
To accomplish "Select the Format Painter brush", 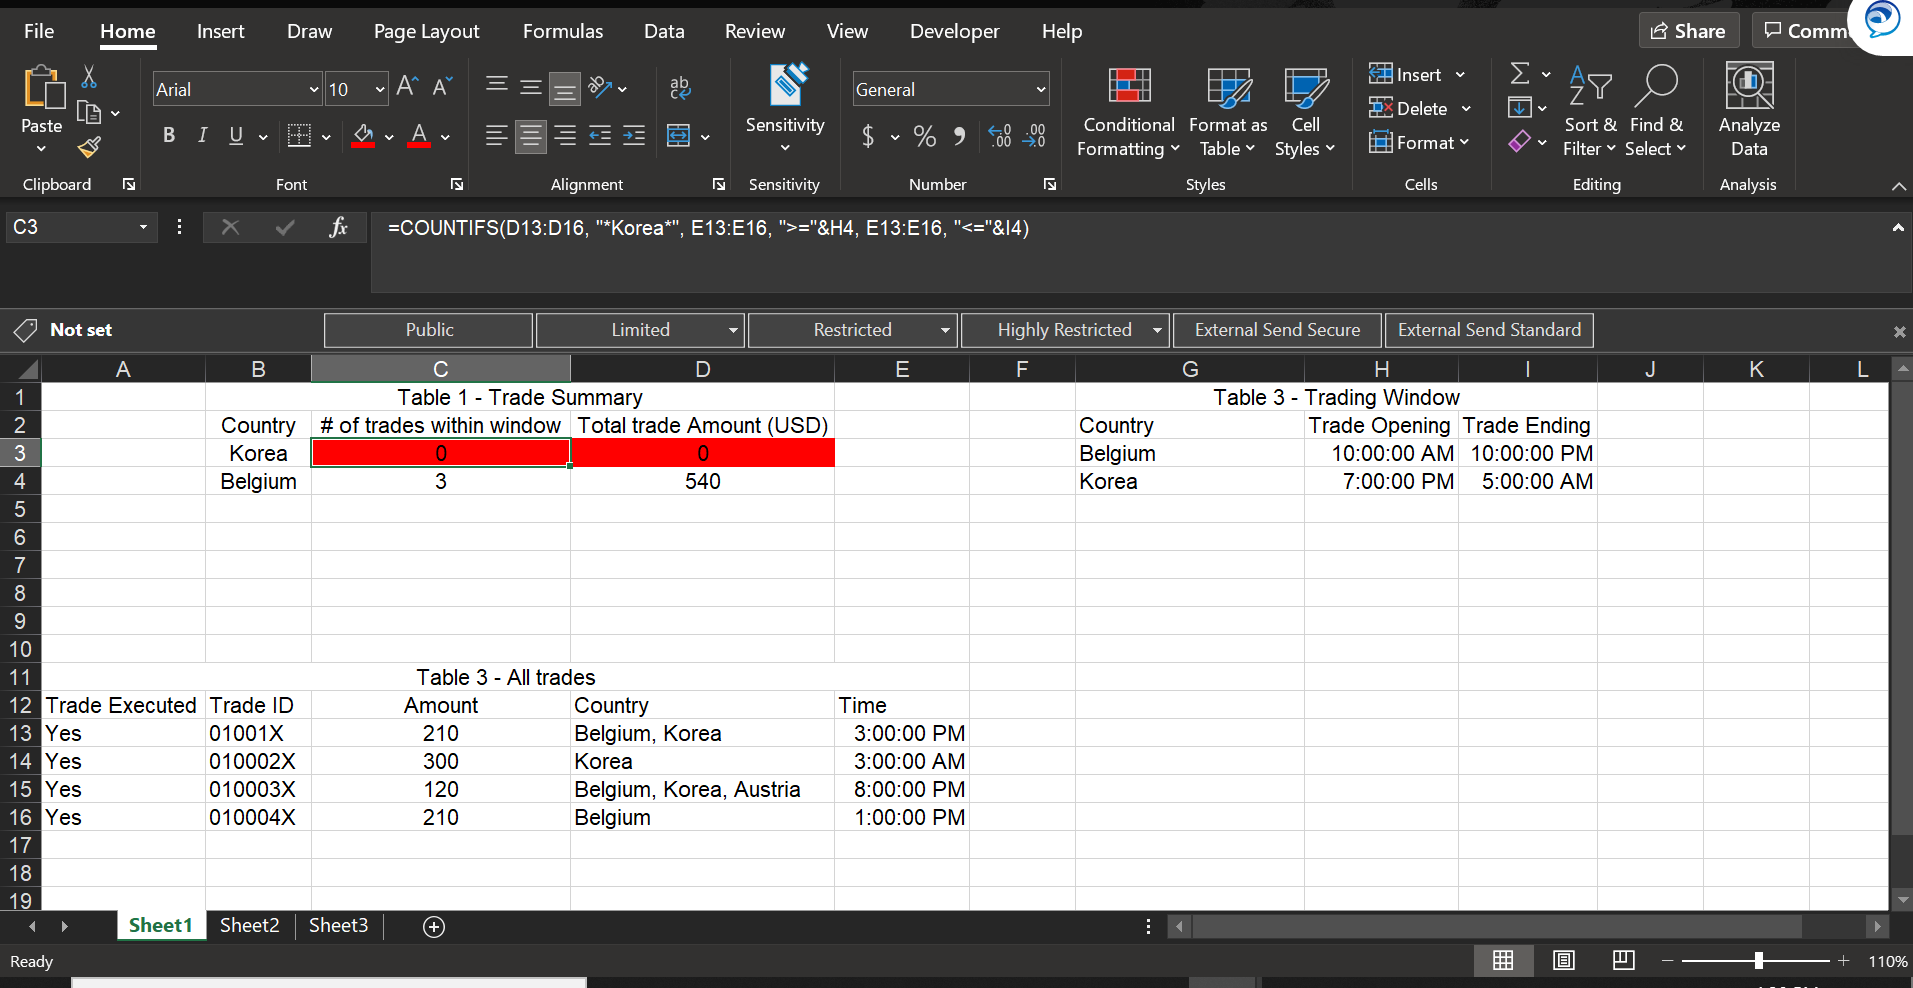I will (89, 148).
